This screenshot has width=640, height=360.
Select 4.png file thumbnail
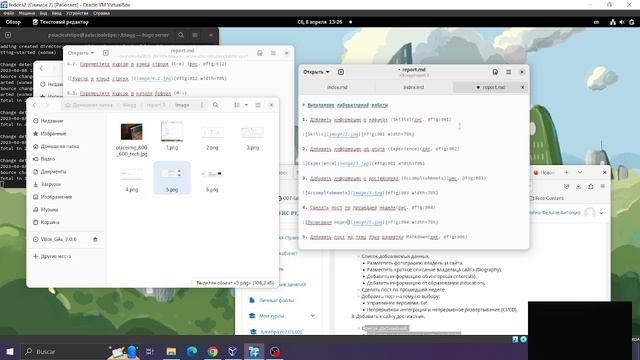131,174
